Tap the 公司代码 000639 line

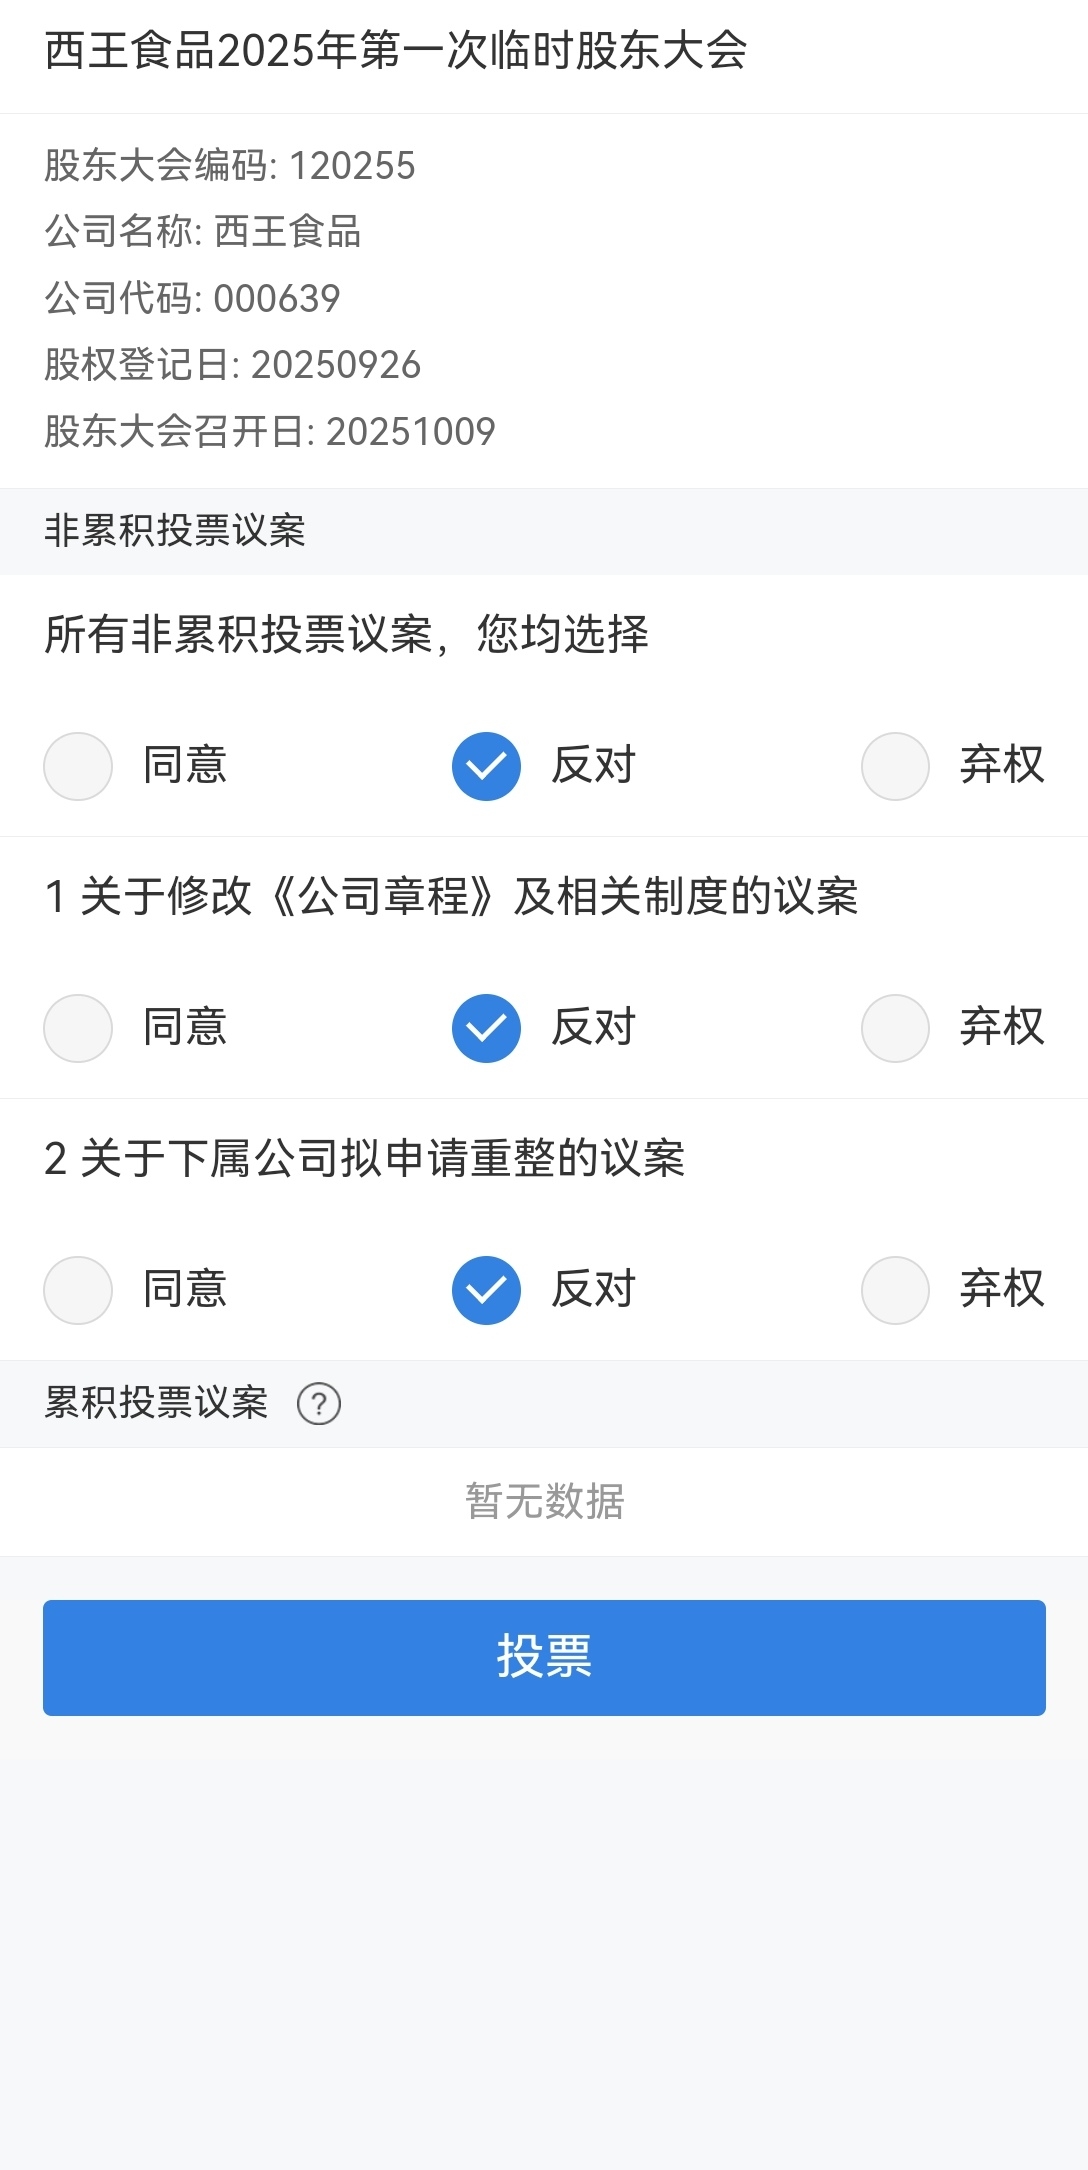coord(192,298)
